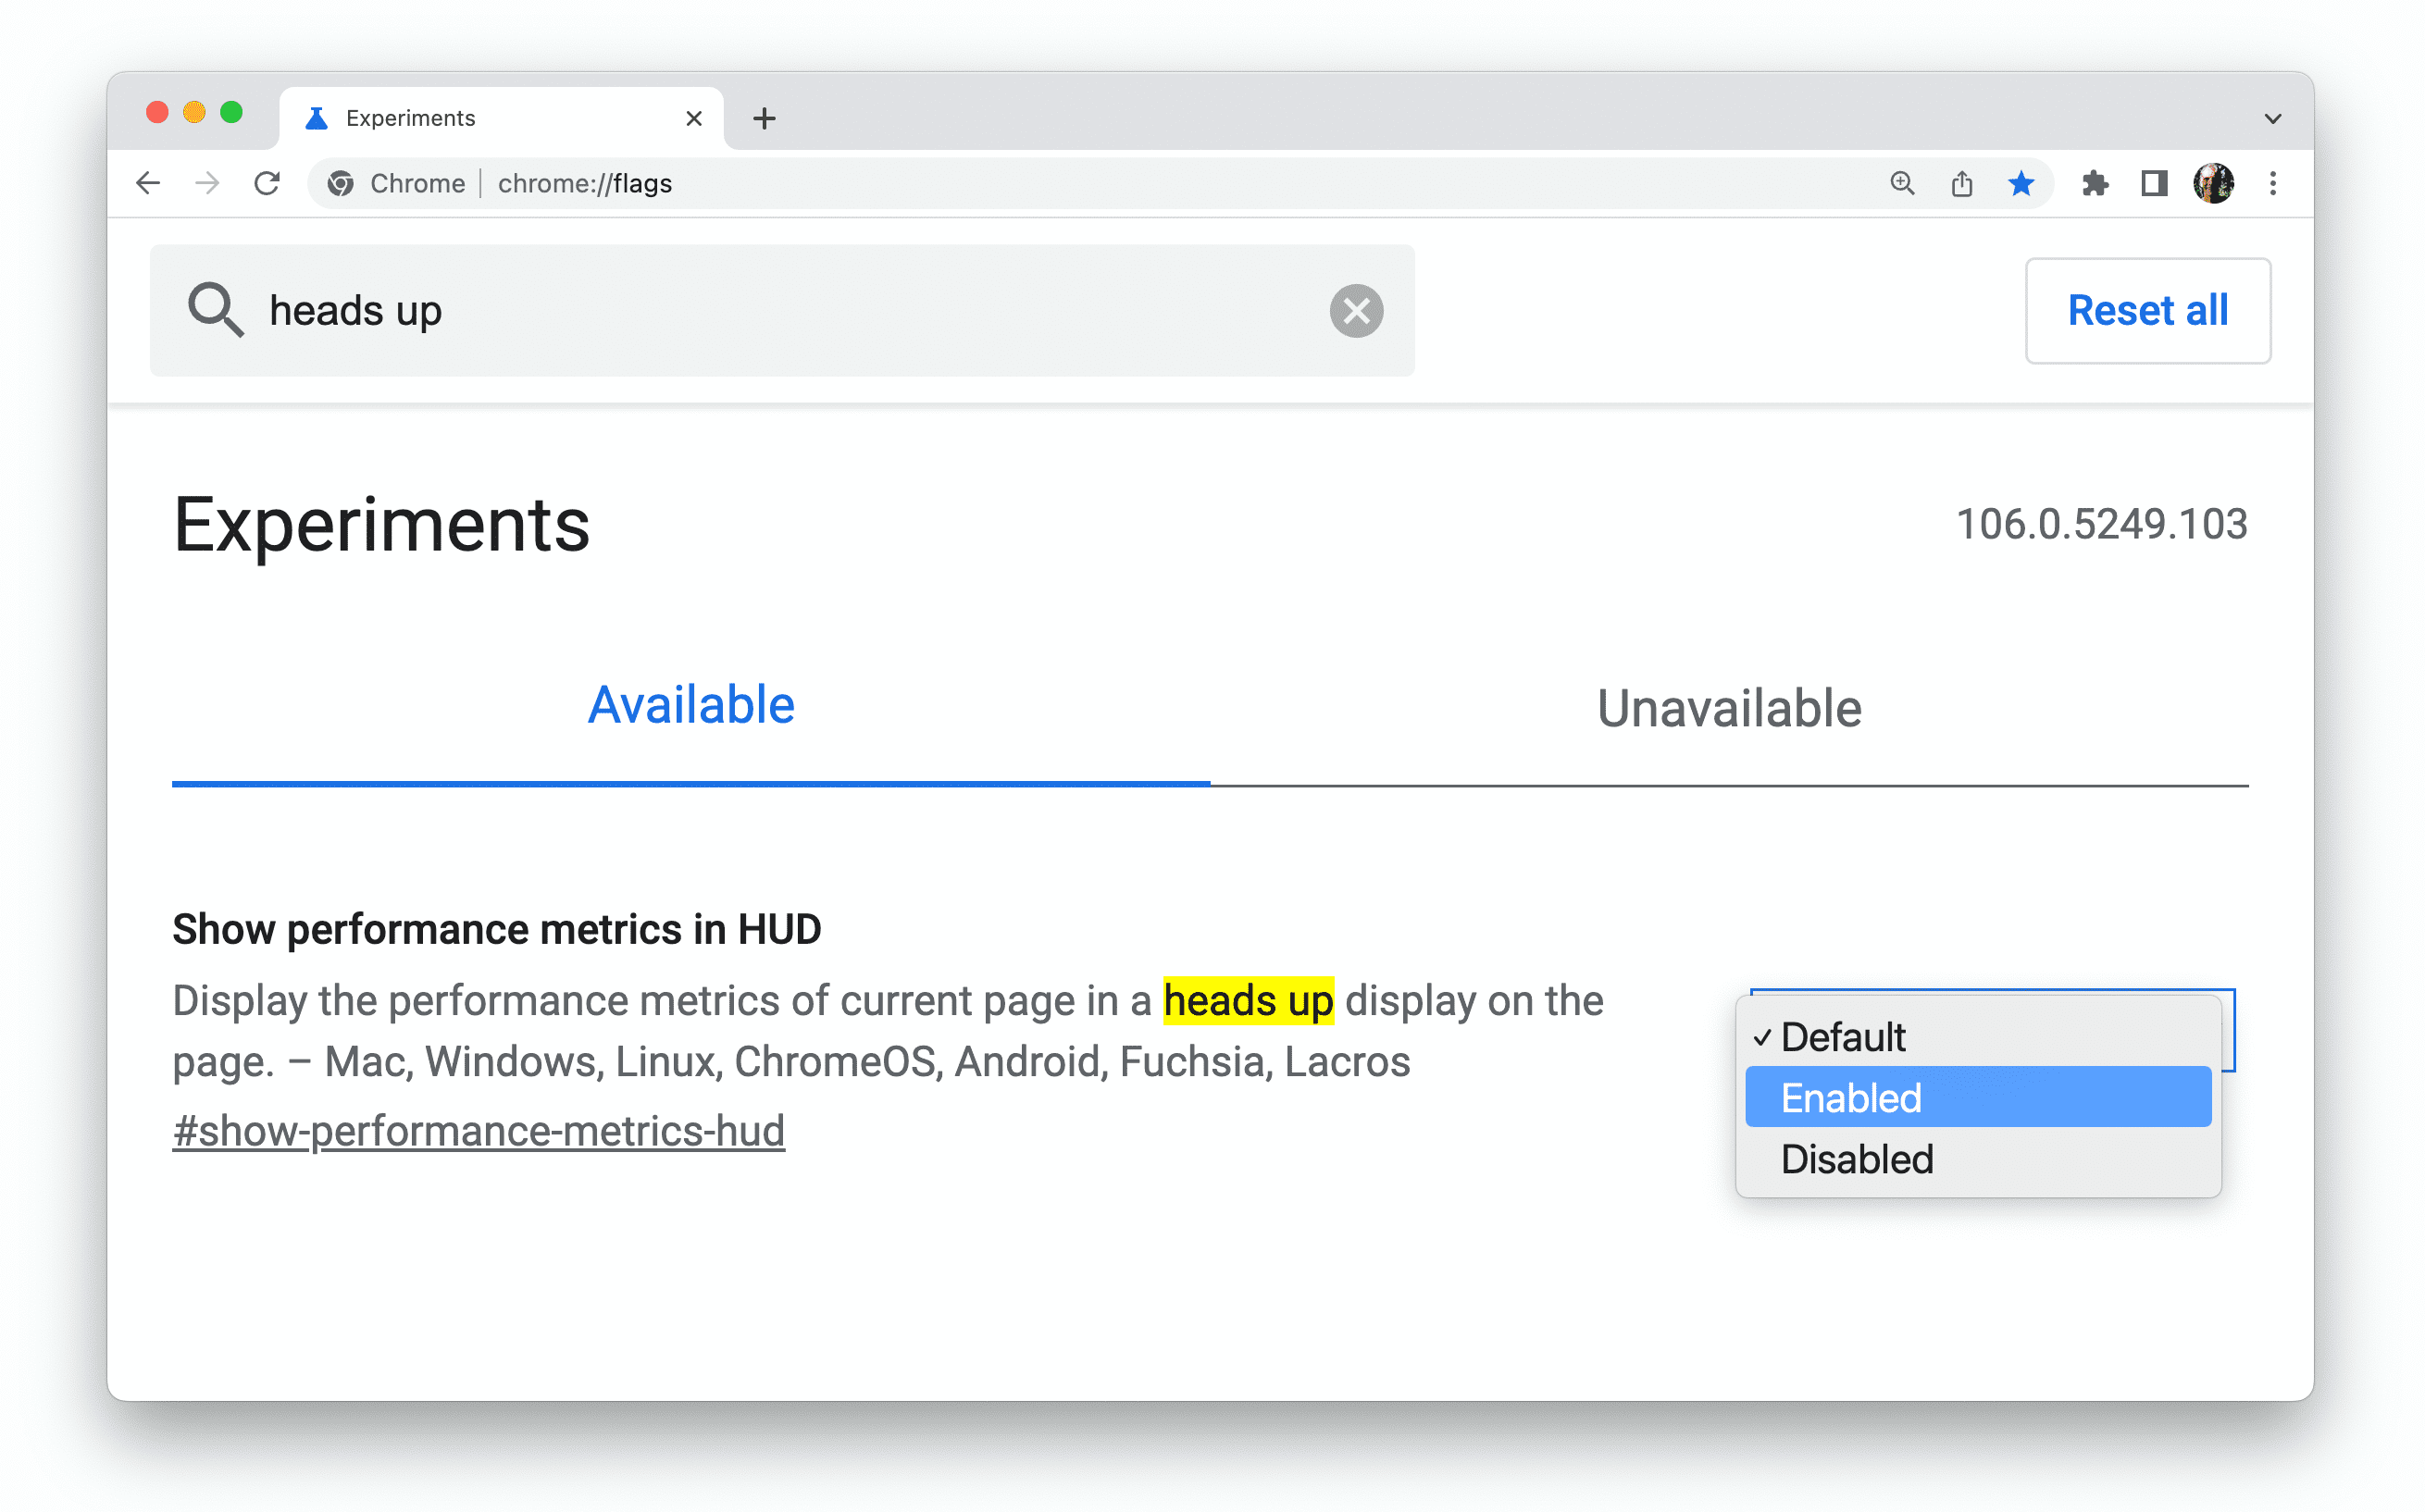Viewport: 2425px width, 1512px height.
Task: Select Disabled option in dropdown
Action: (x=1854, y=1159)
